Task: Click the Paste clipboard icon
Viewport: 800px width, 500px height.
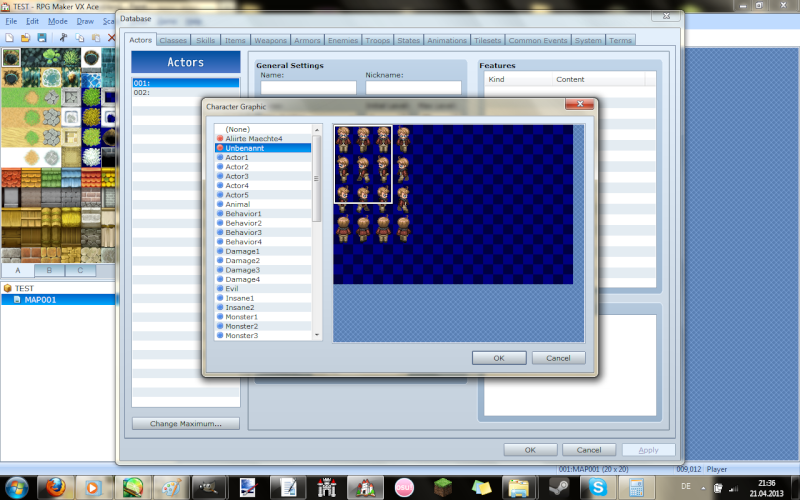Action: click(96, 38)
